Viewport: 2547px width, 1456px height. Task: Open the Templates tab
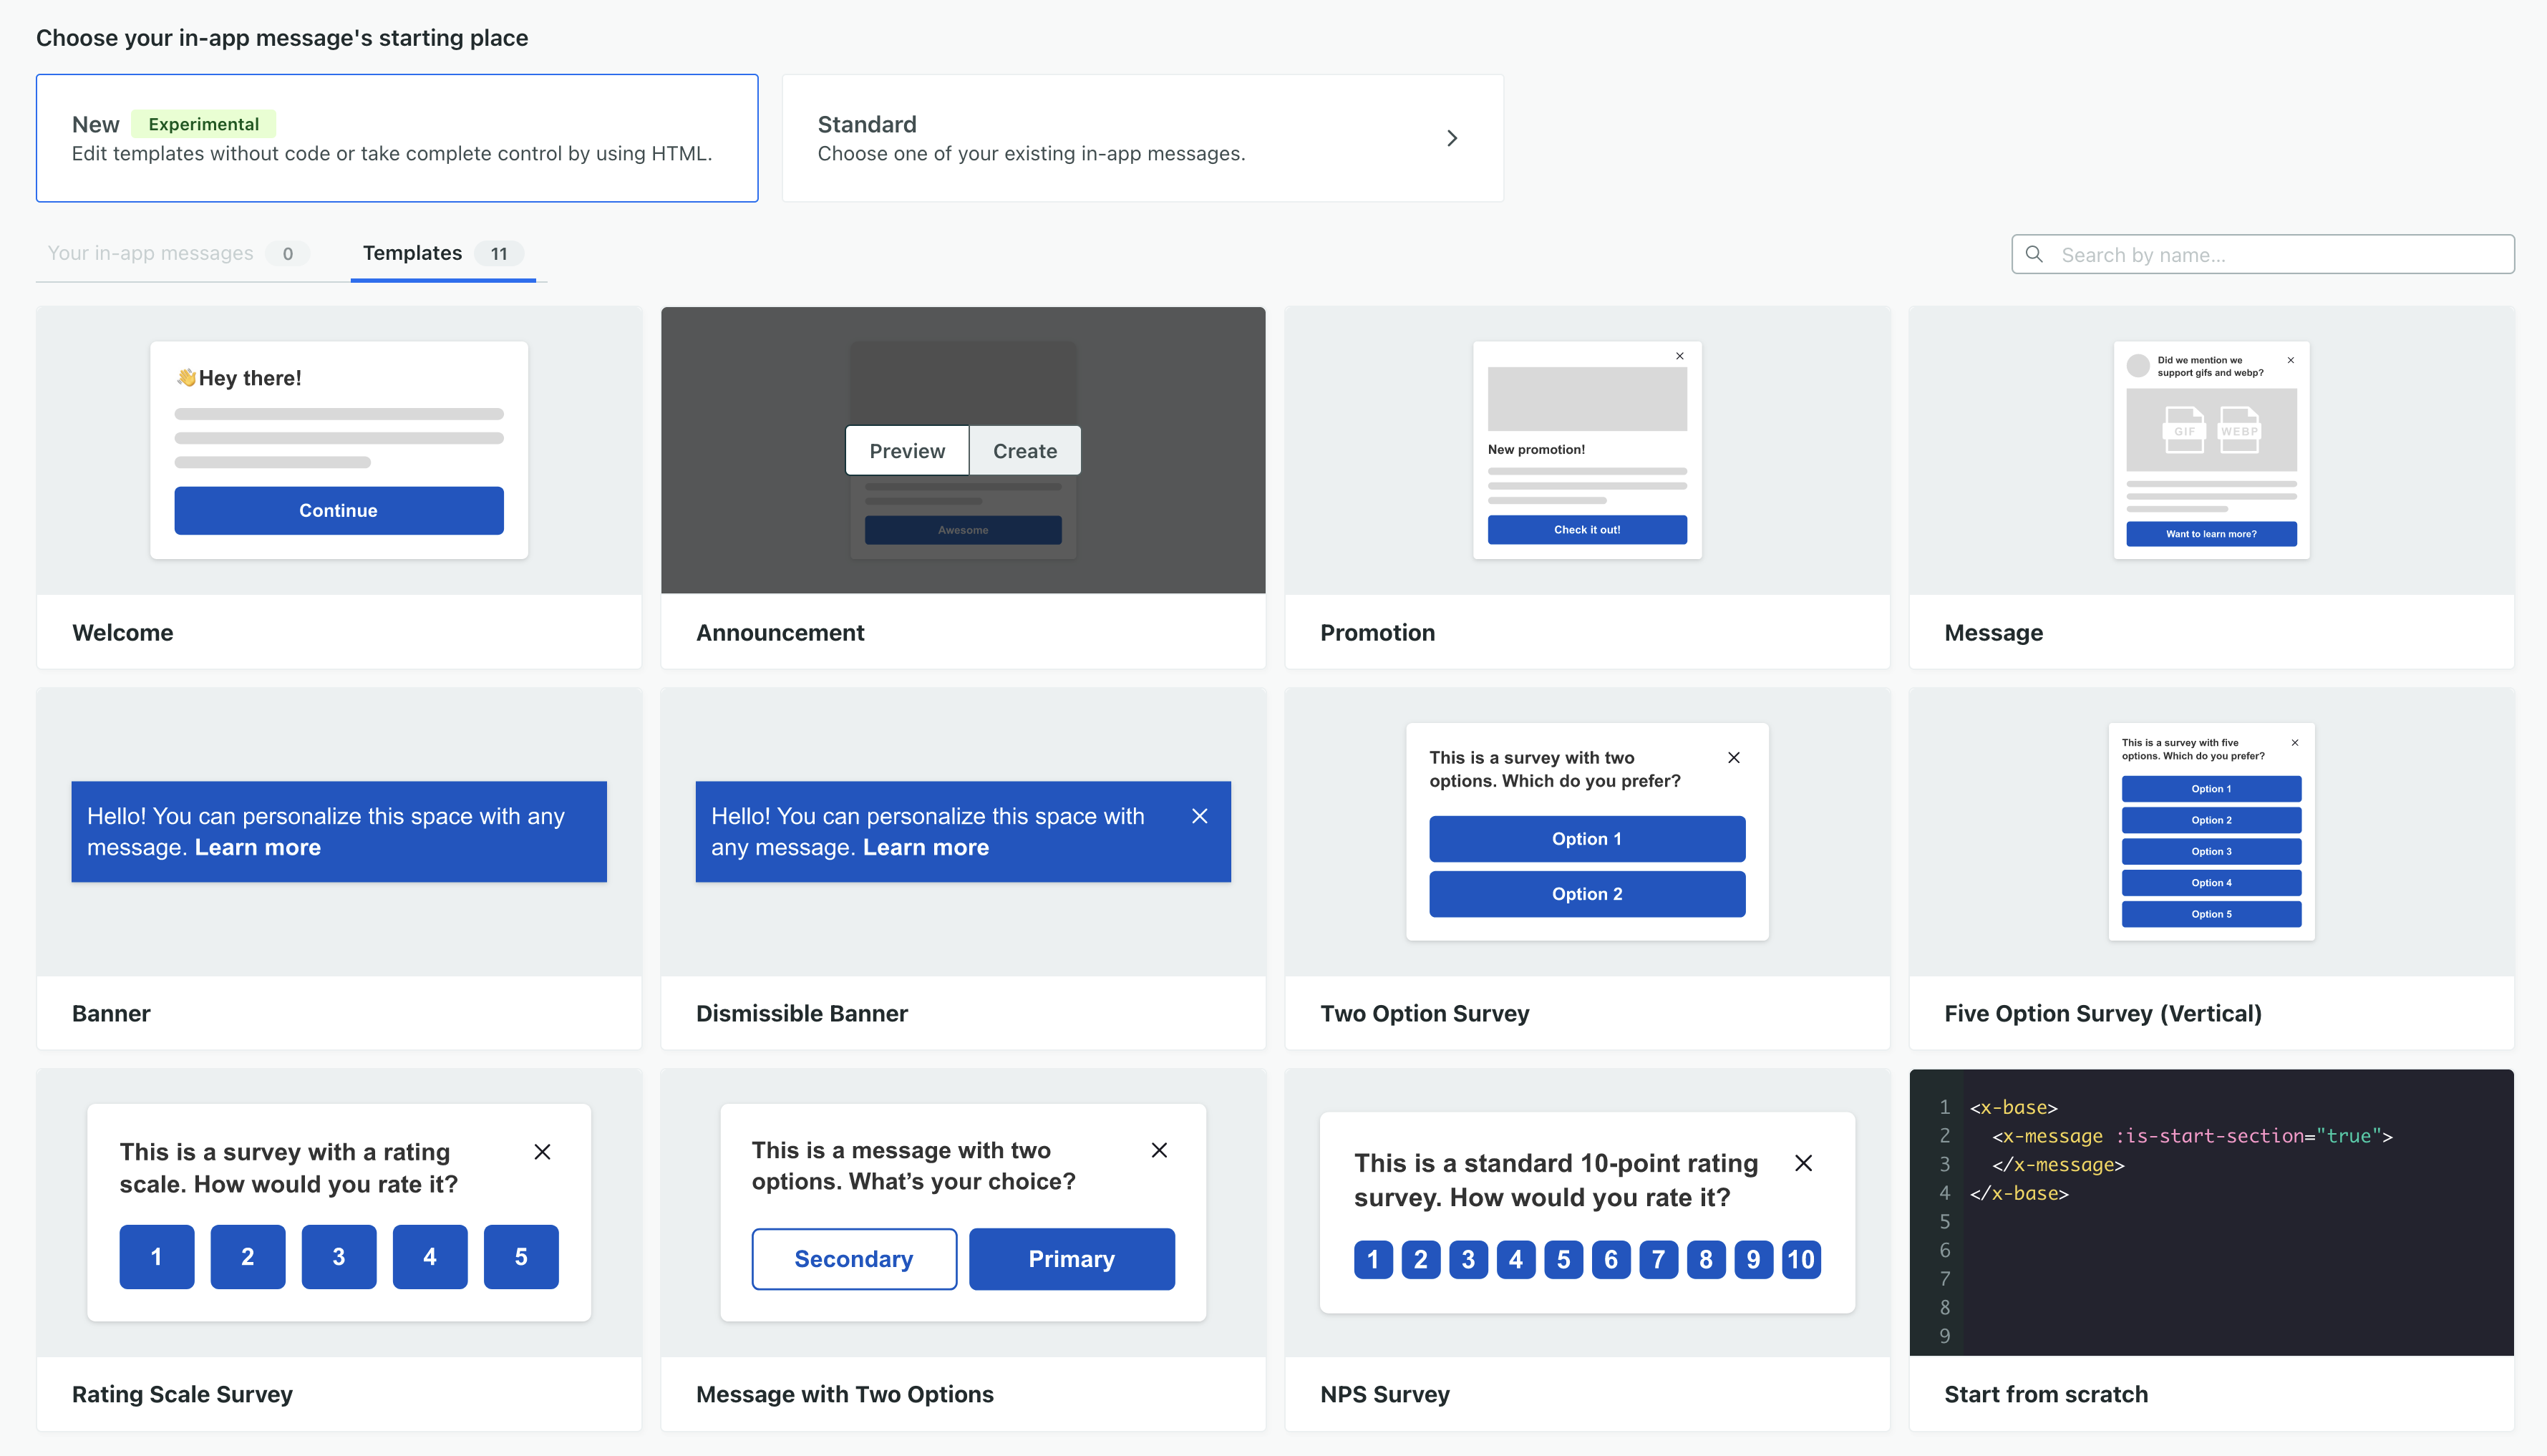click(443, 253)
